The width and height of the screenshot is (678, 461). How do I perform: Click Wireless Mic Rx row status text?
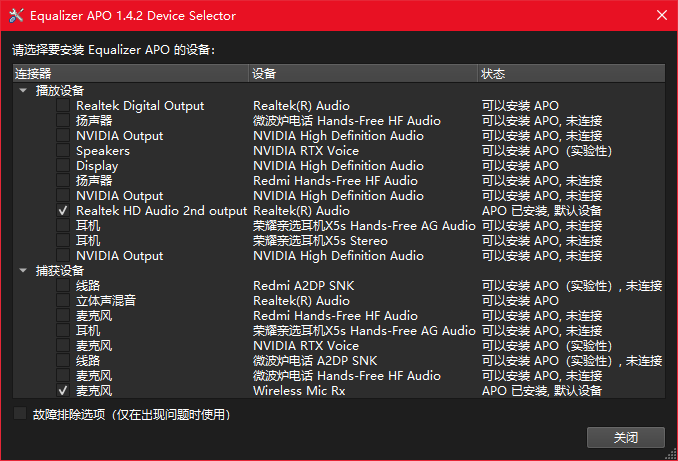pos(542,391)
